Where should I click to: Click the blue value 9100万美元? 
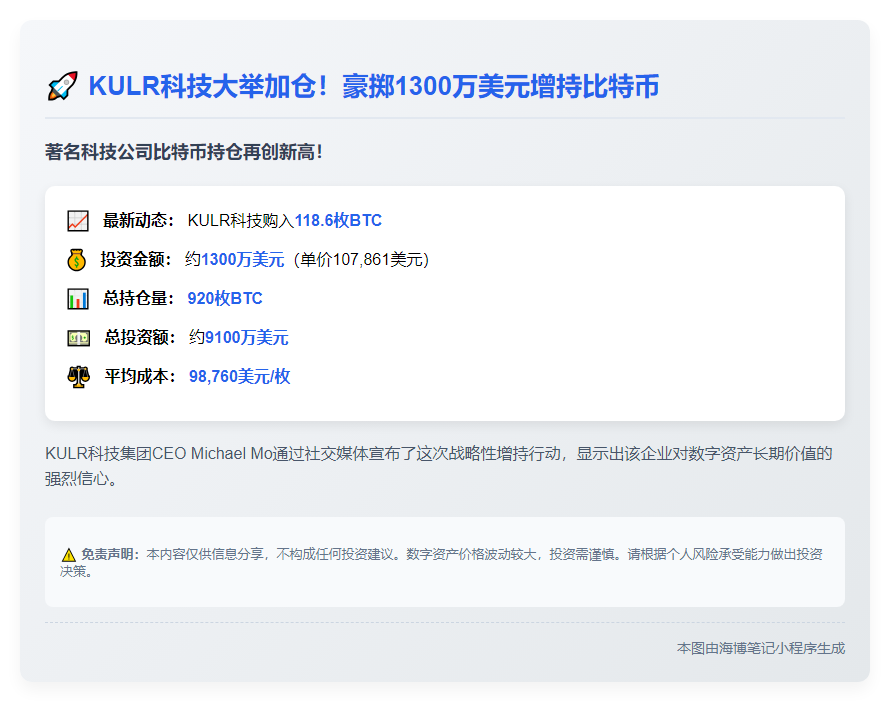246,337
